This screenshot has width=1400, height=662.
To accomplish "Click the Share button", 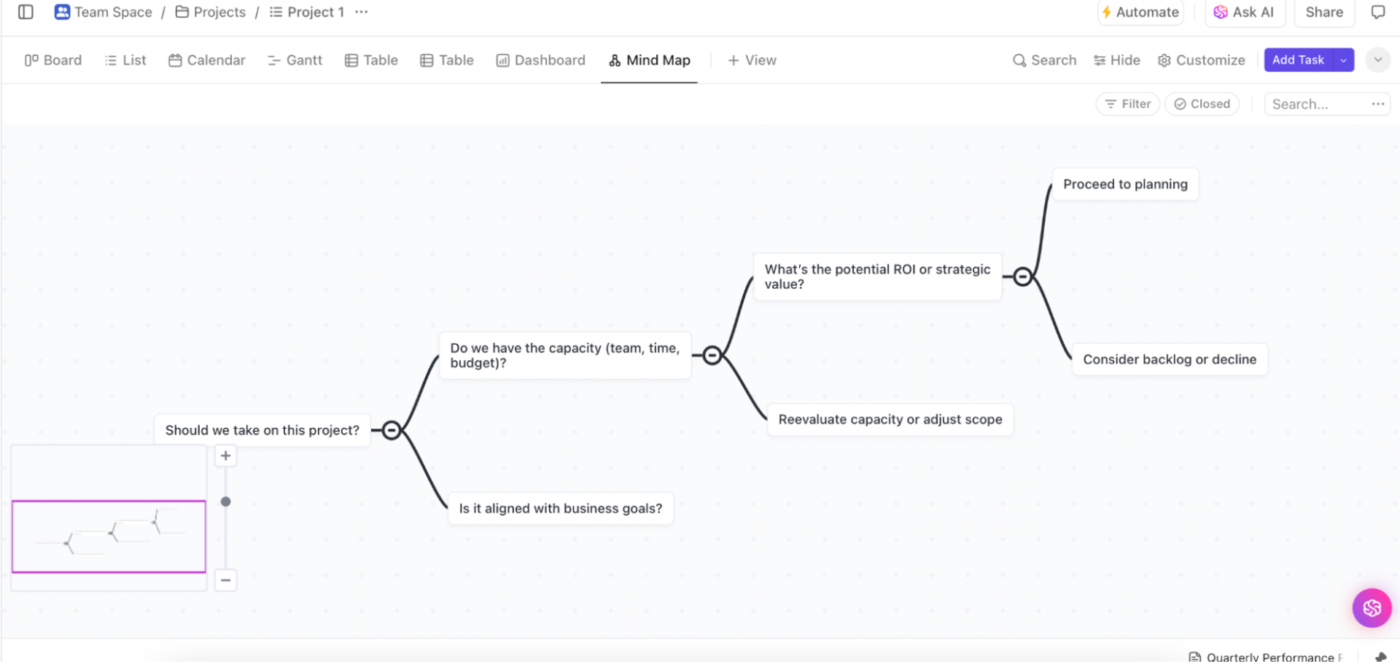I will [x=1324, y=12].
